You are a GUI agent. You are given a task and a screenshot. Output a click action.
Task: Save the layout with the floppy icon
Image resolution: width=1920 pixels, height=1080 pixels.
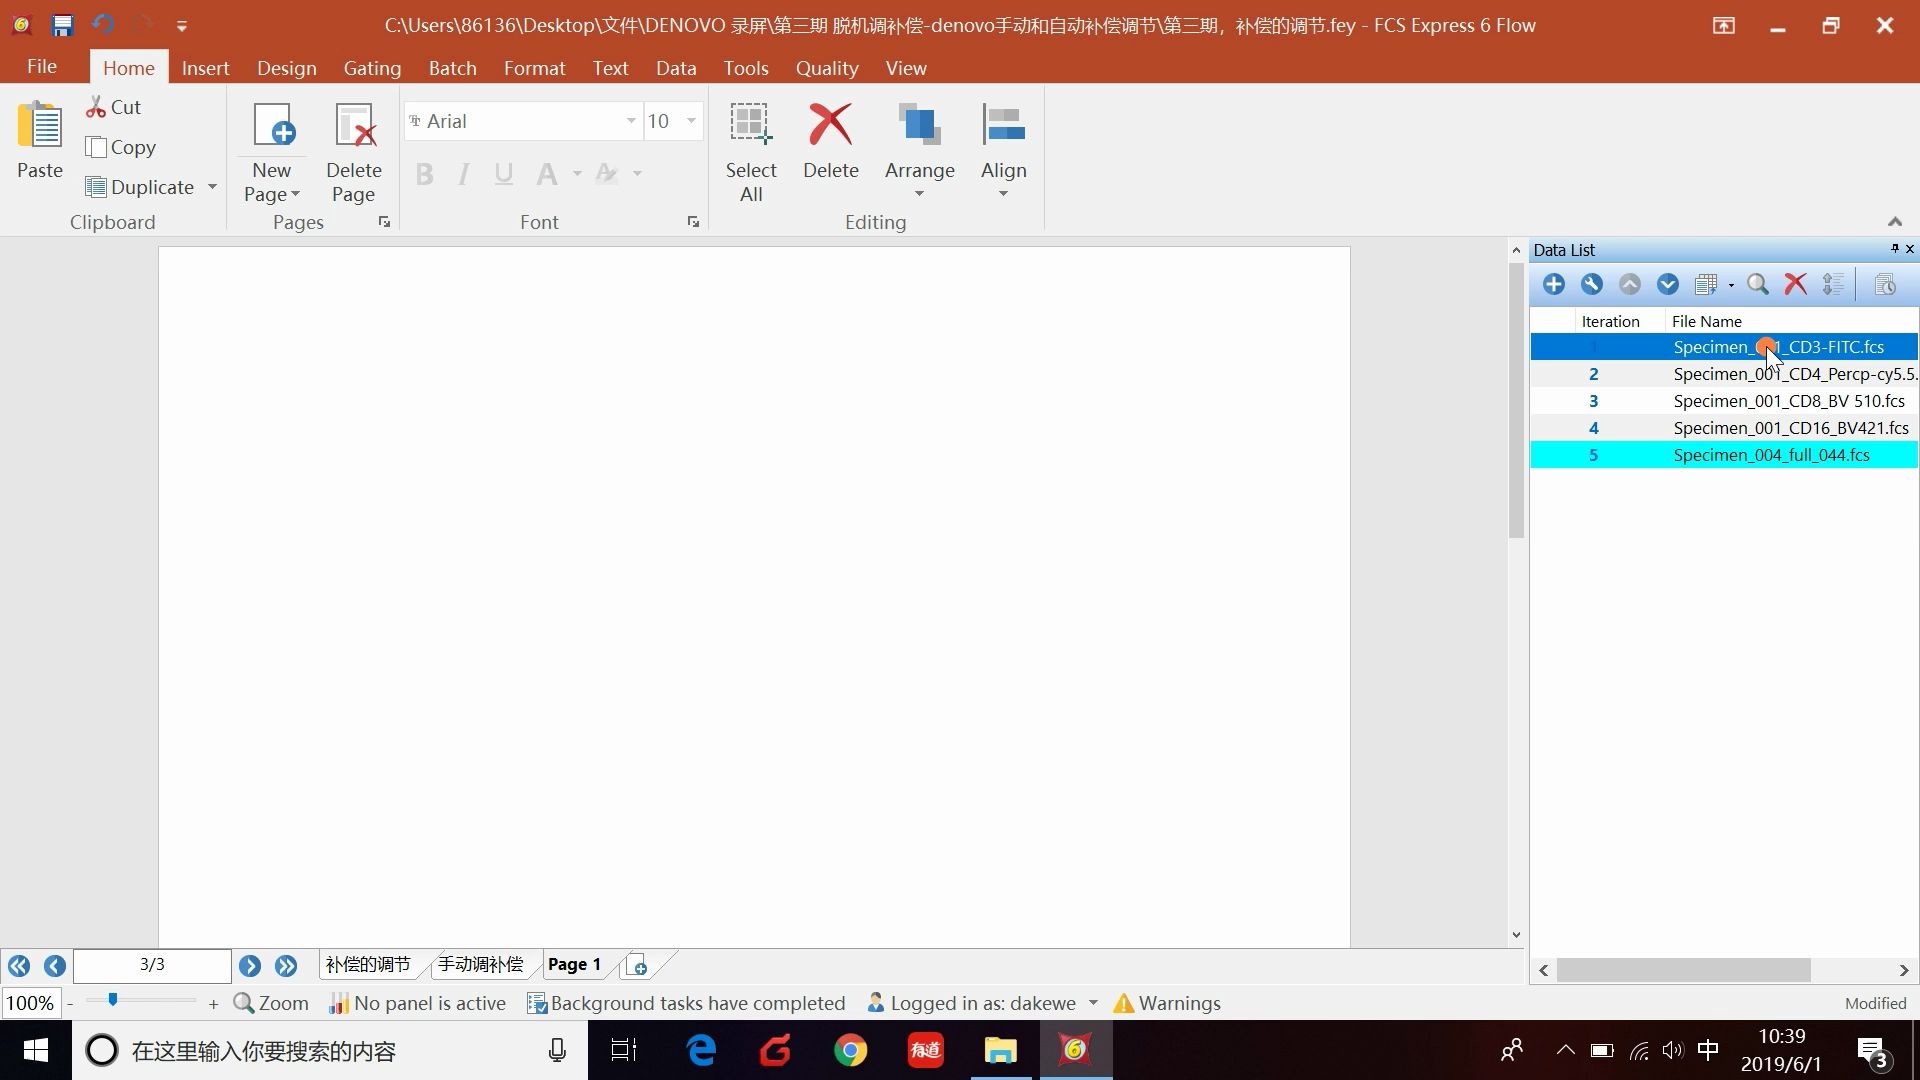tap(62, 25)
